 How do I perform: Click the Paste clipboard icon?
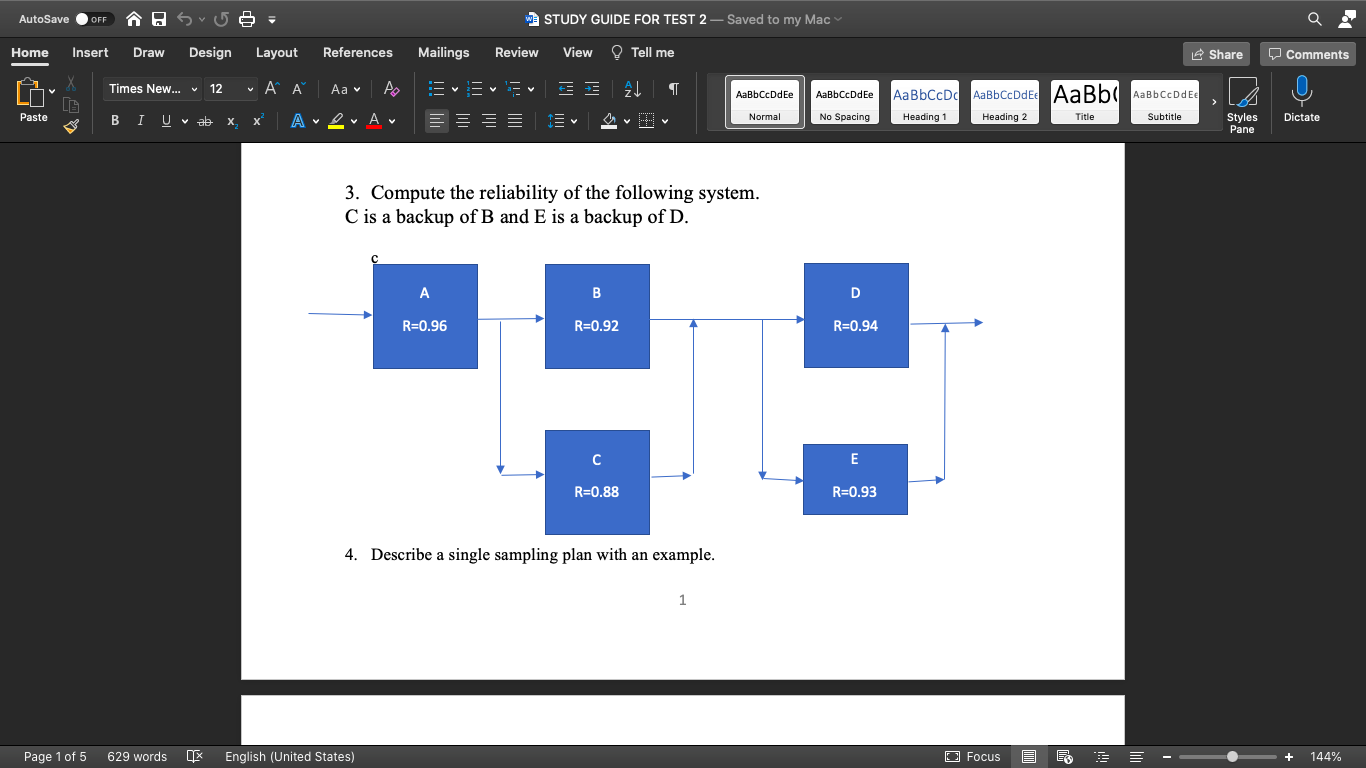coord(28,94)
